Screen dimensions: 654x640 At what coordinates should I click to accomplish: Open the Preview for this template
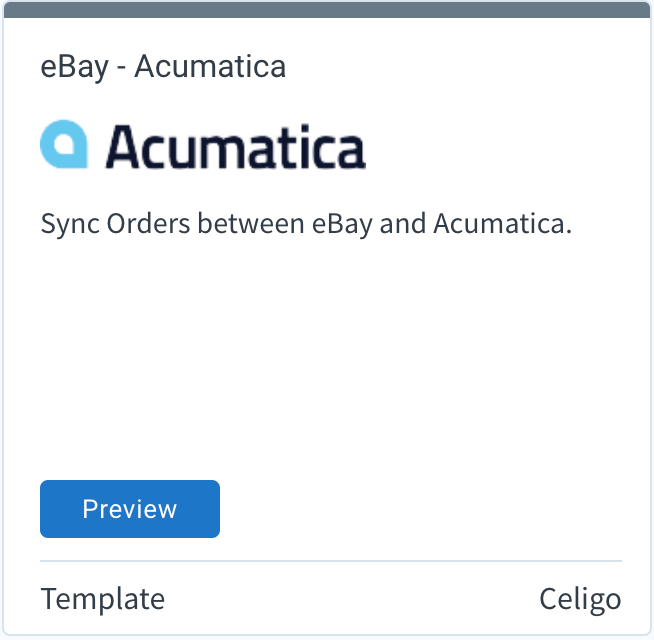tap(130, 509)
